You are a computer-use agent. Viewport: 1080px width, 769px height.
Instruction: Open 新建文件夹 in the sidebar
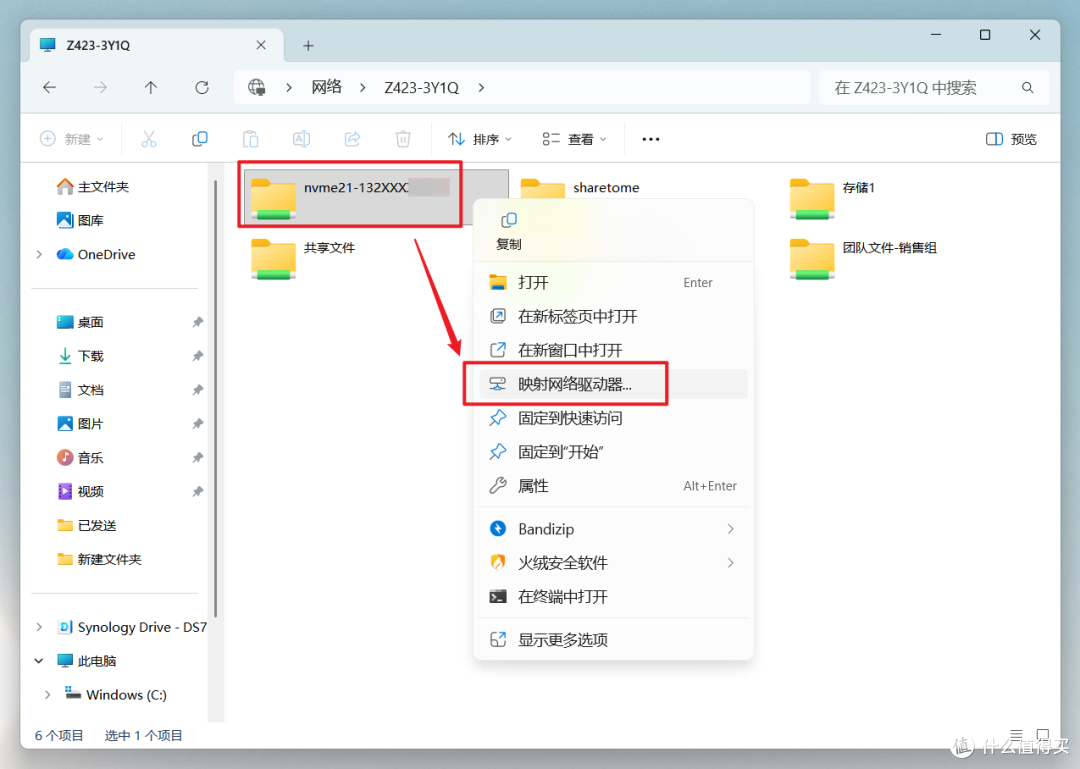tap(99, 559)
